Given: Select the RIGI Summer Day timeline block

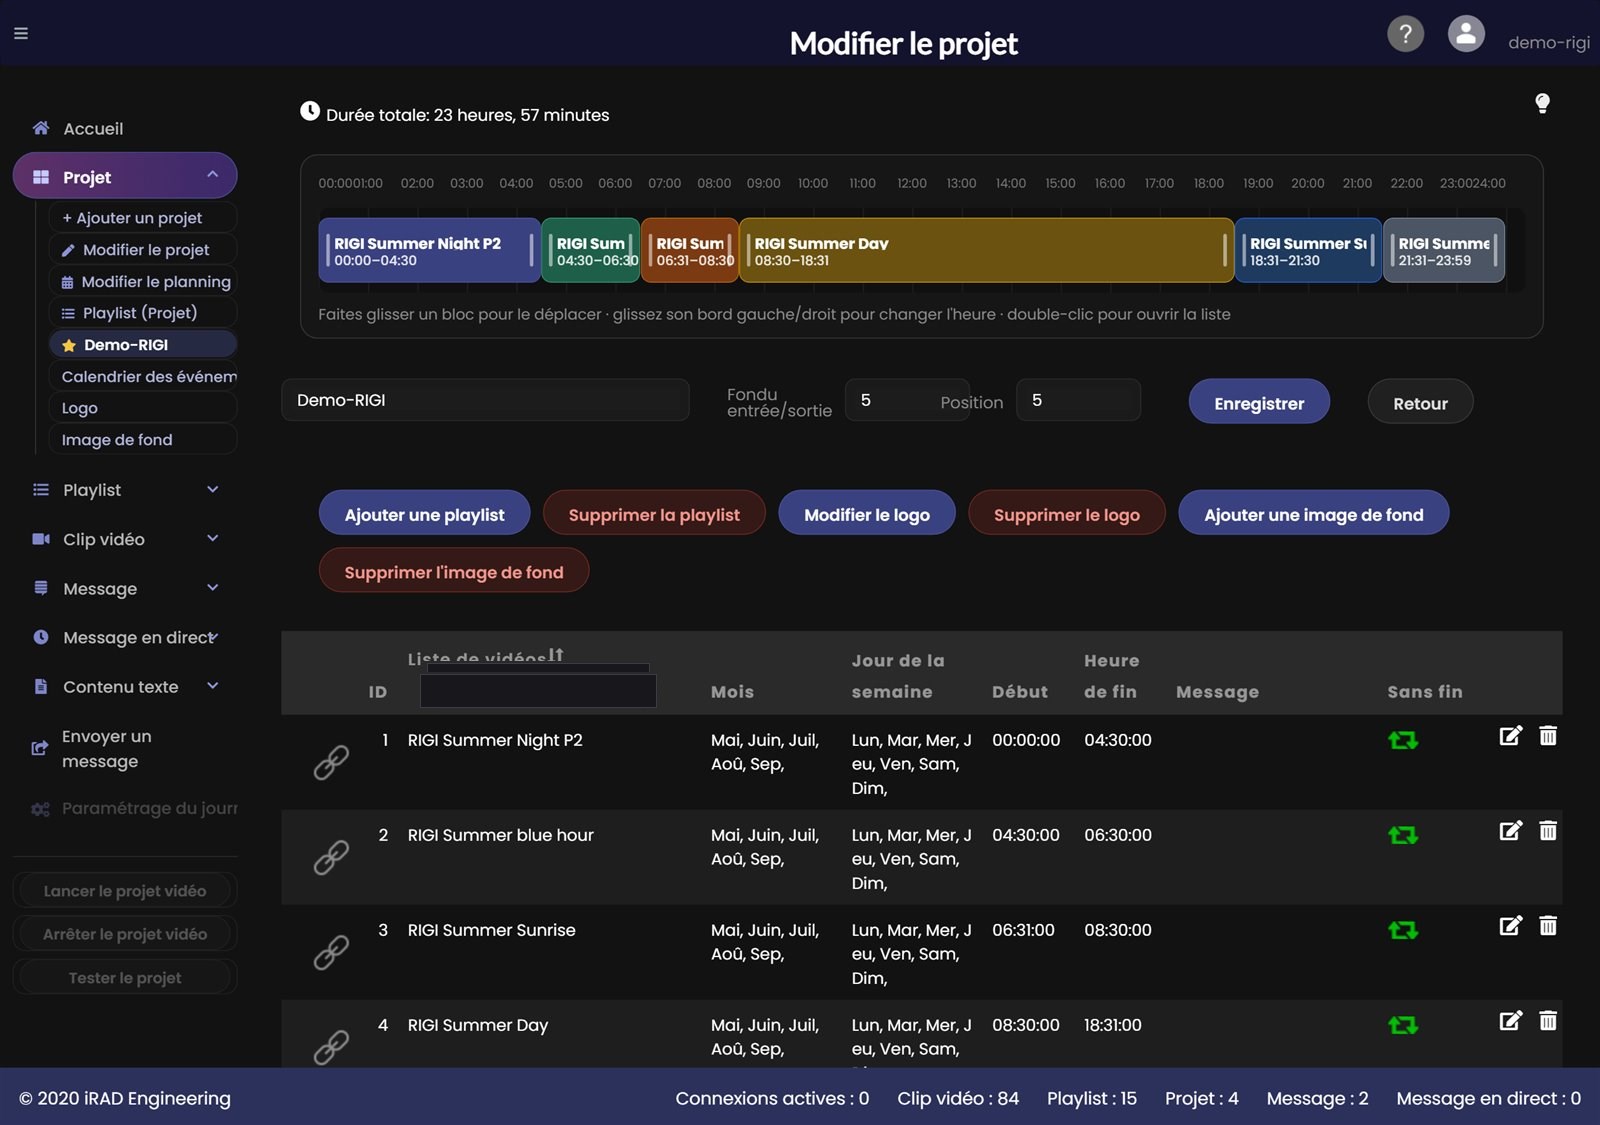Looking at the screenshot, I should click(986, 251).
